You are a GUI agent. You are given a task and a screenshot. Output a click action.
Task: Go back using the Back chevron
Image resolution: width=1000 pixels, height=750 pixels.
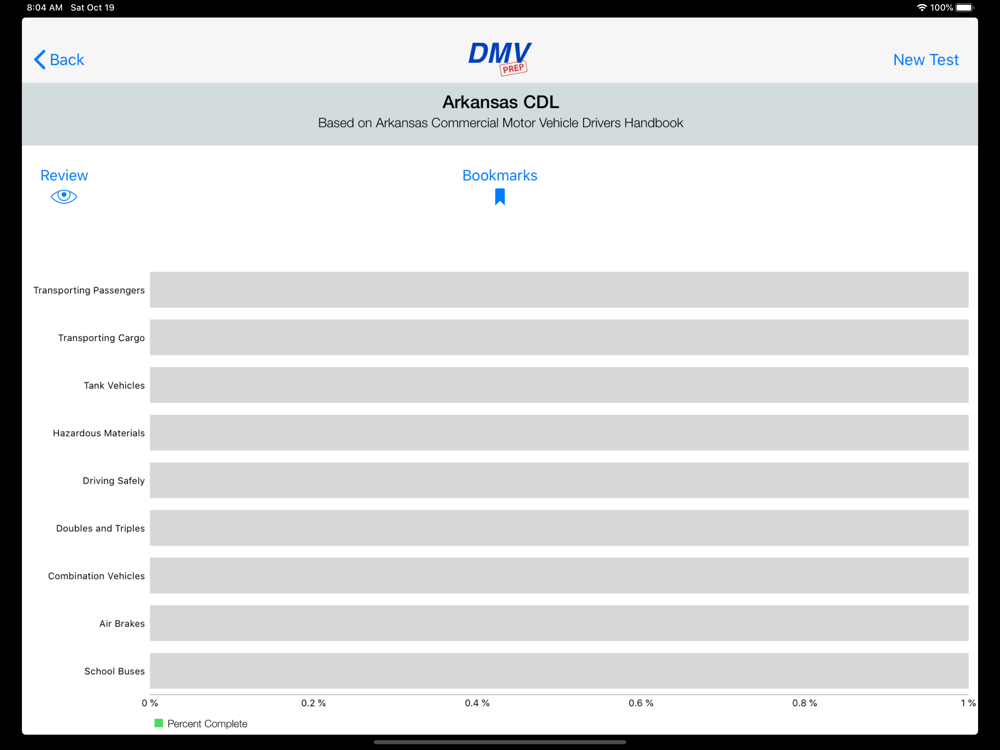[x=40, y=60]
